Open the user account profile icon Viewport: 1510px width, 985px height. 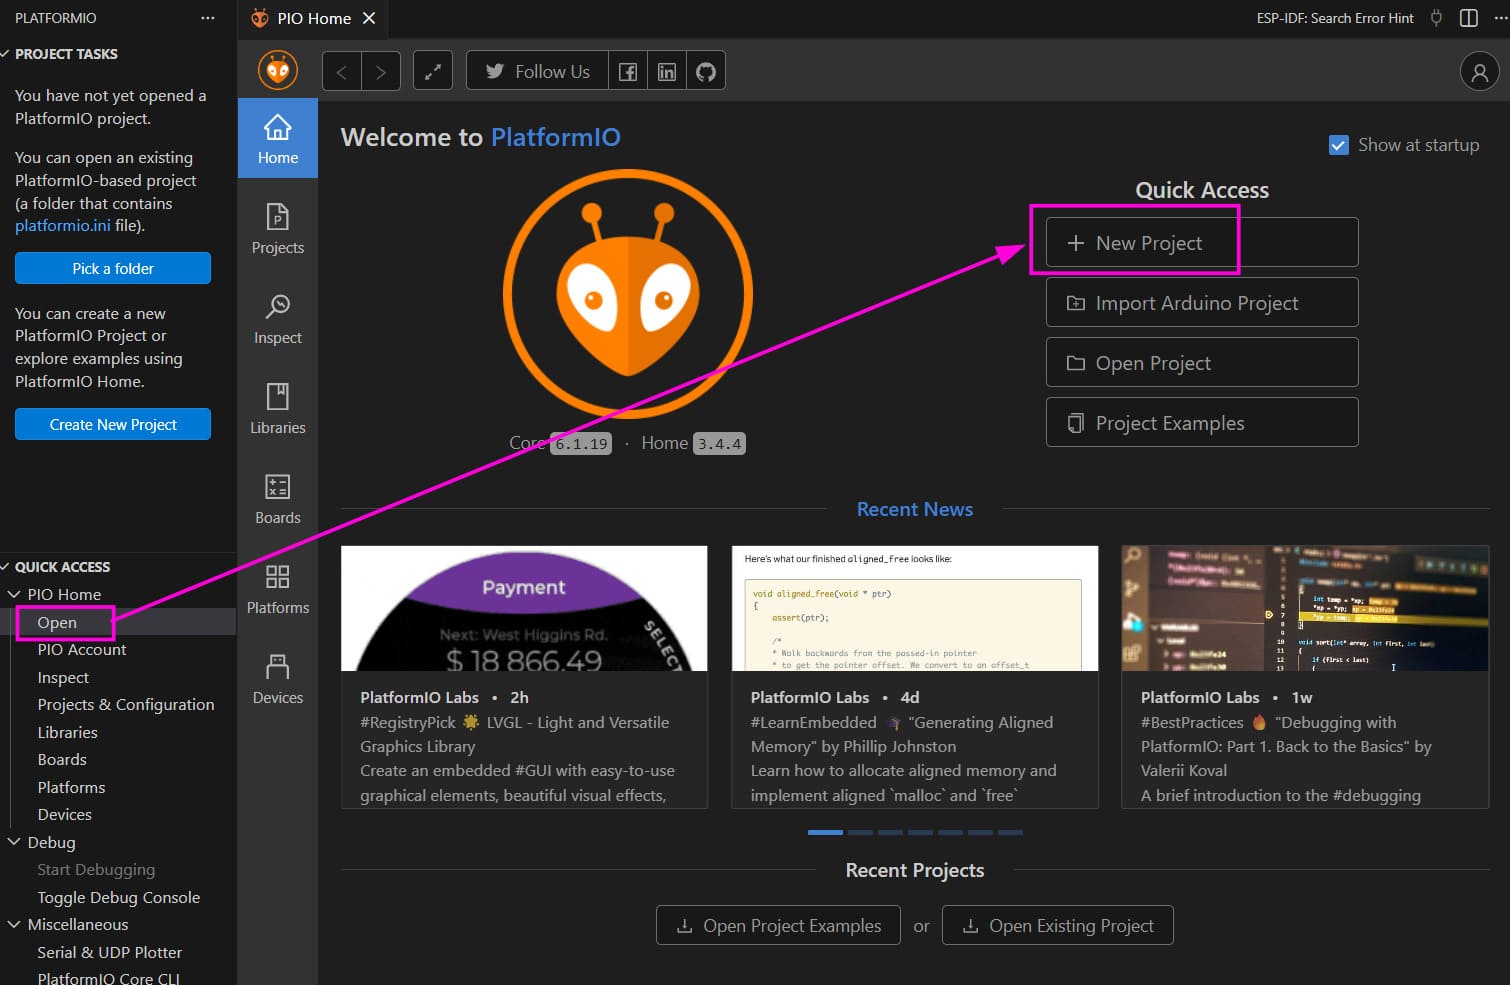click(x=1480, y=71)
